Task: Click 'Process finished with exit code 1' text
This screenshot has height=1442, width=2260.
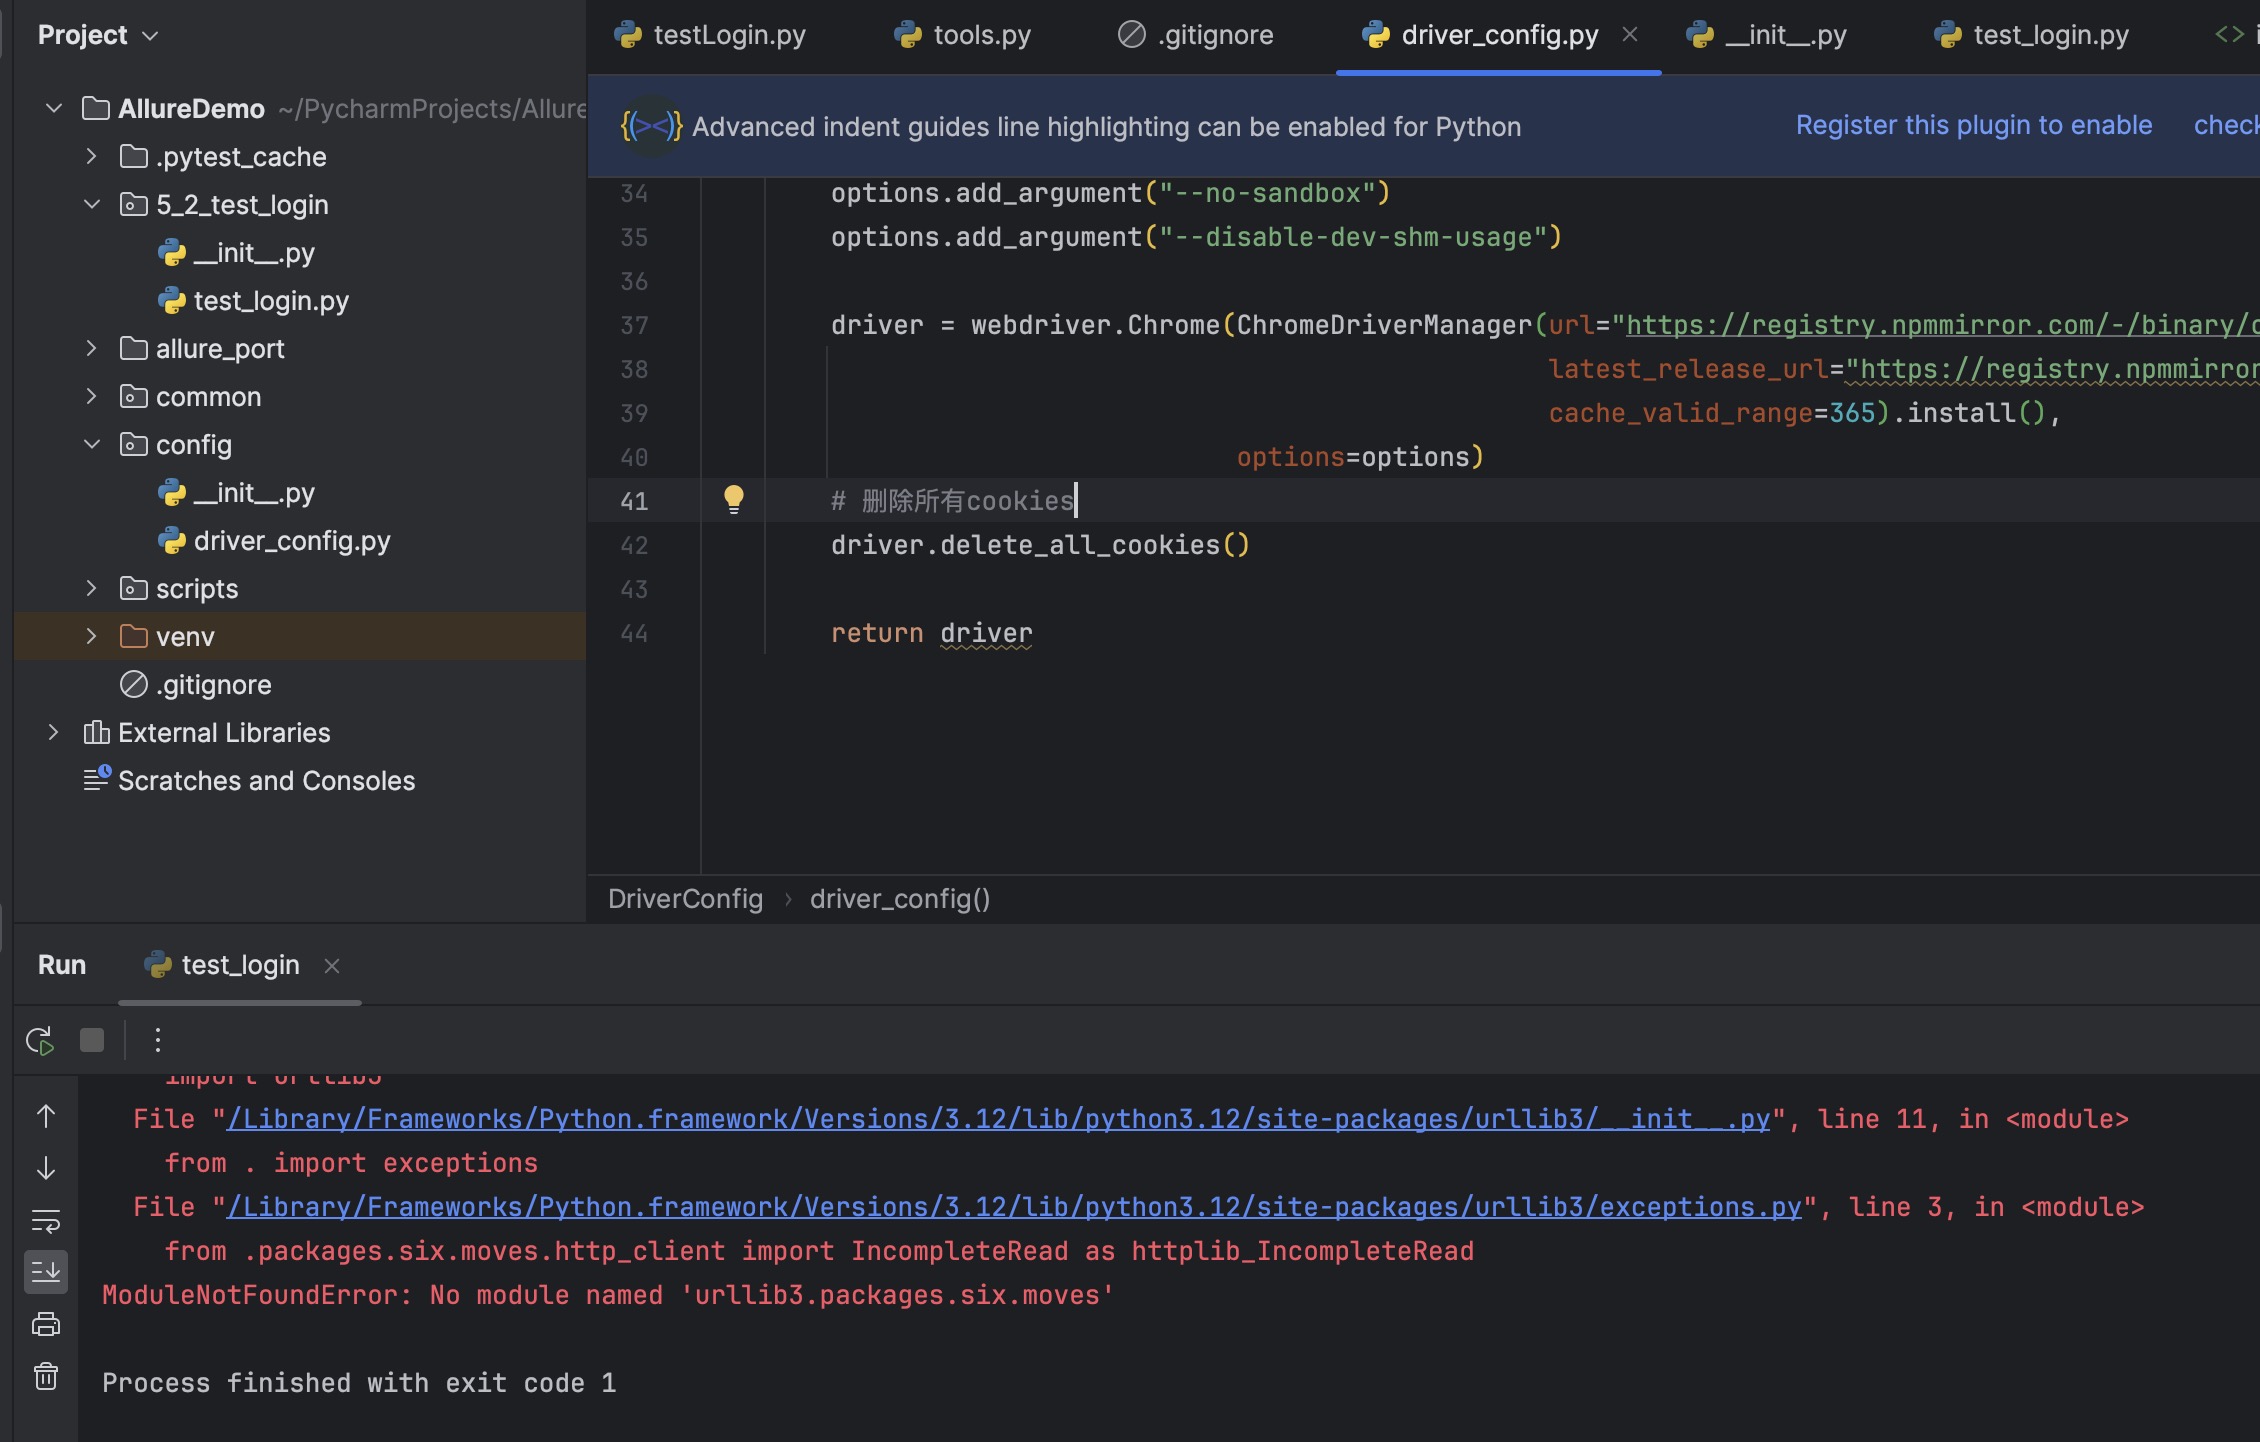Action: 359,1383
